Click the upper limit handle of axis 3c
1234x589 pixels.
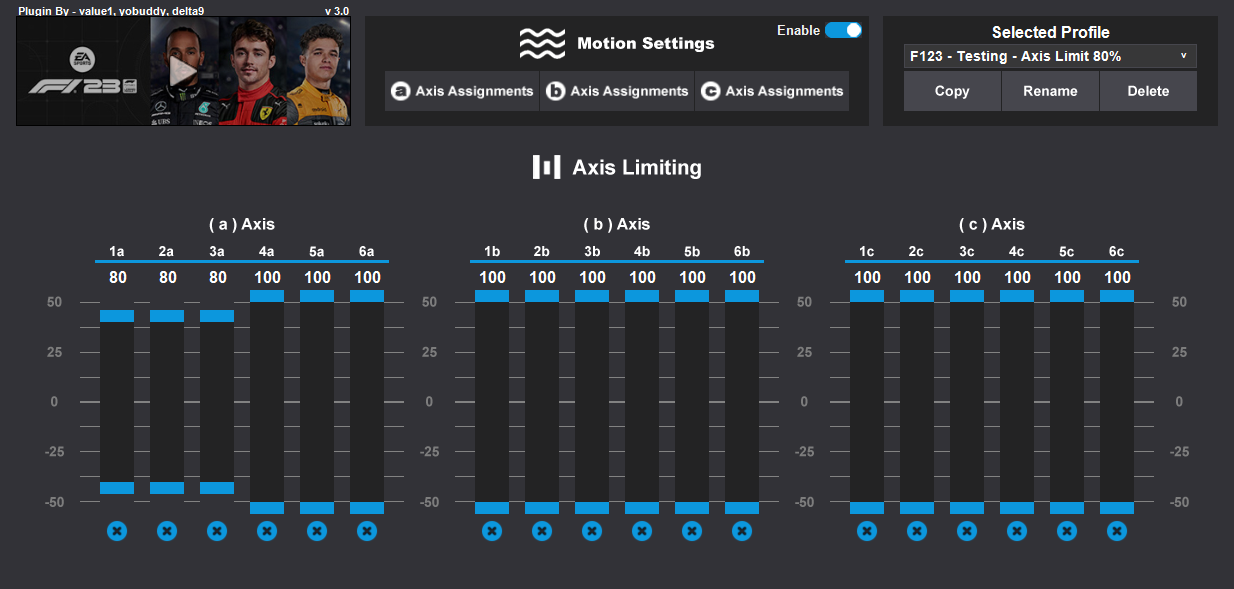tap(967, 296)
